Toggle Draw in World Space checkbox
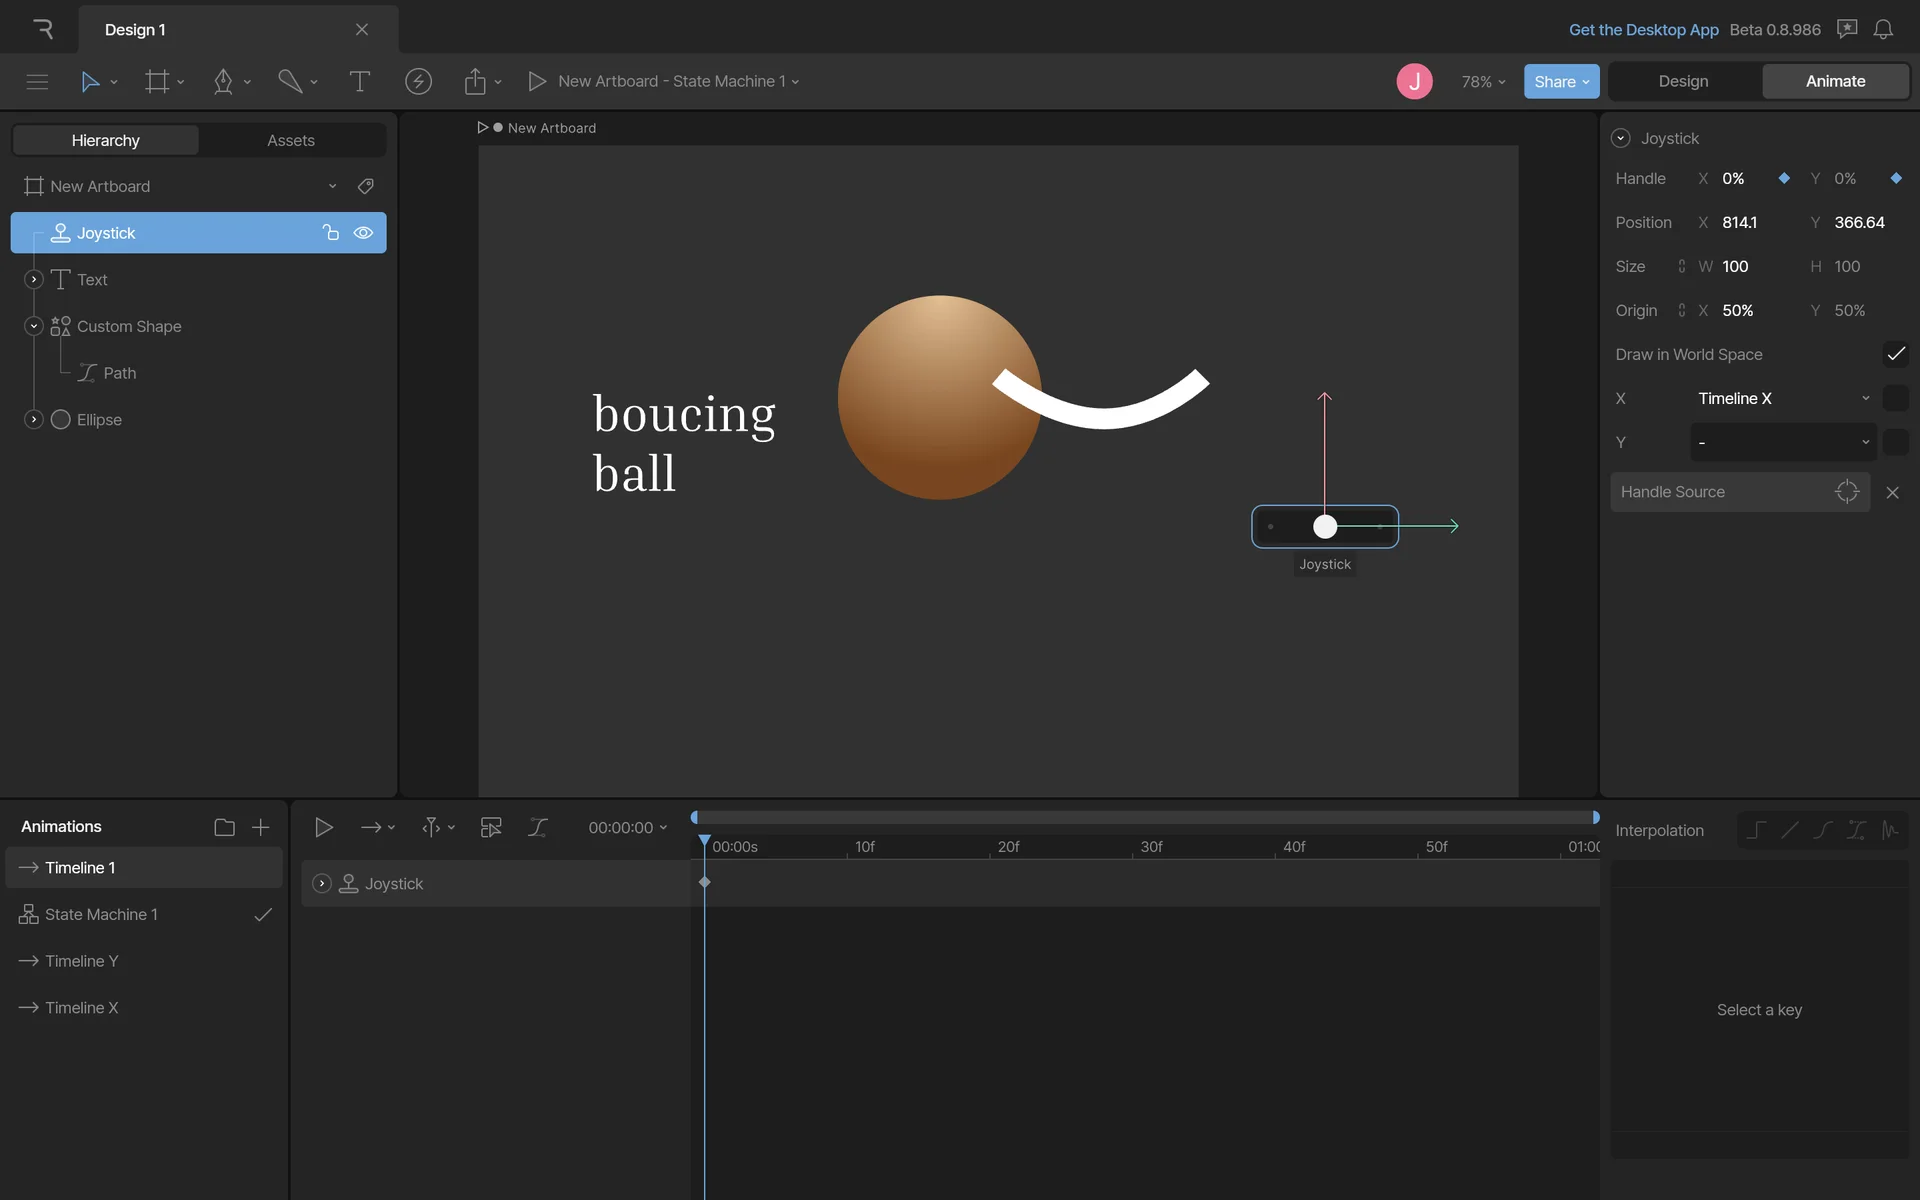Viewport: 1920px width, 1200px height. point(1895,354)
